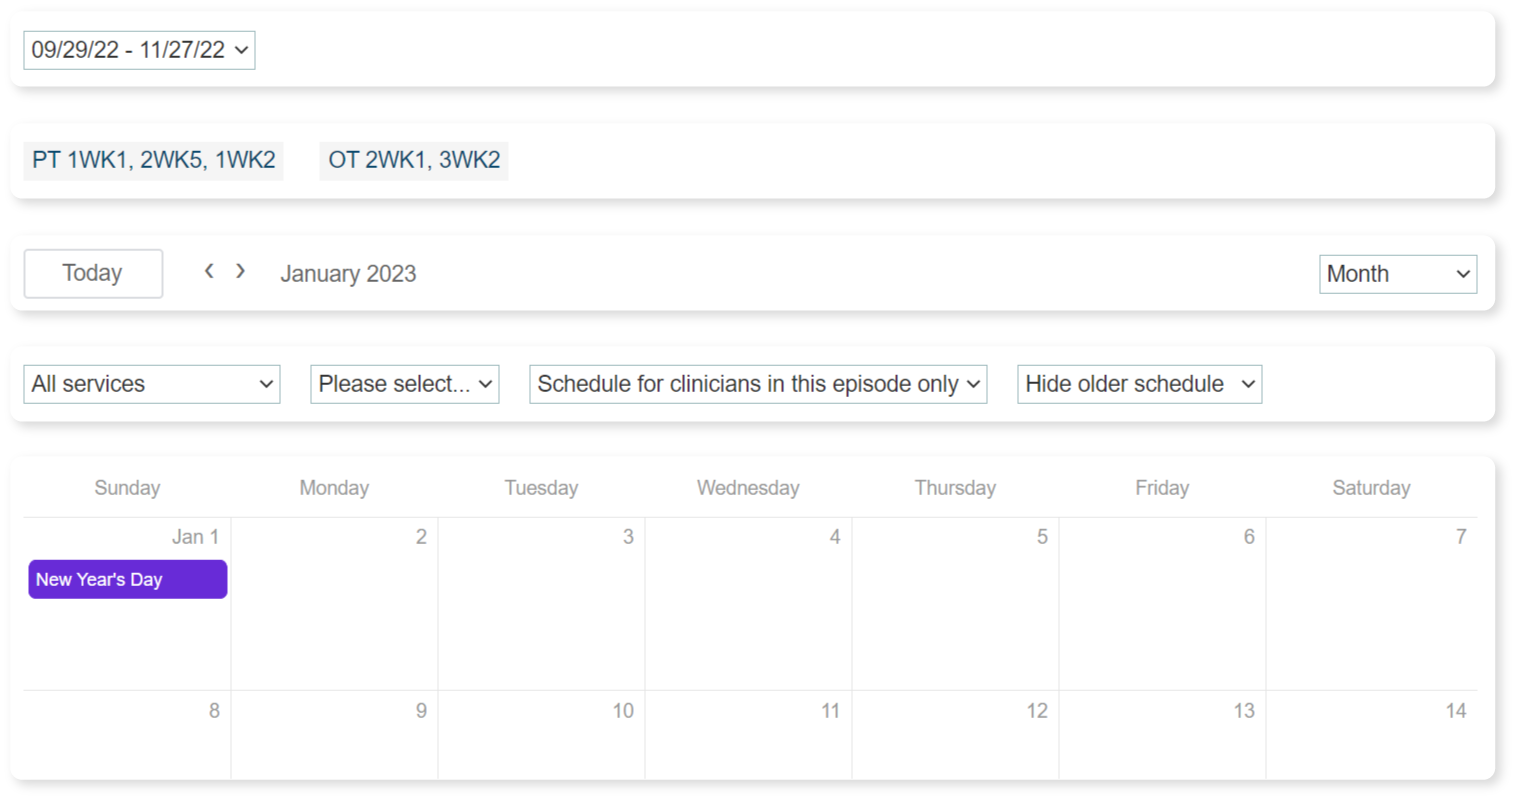Expand the All services filter
1516x800 pixels.
(152, 384)
